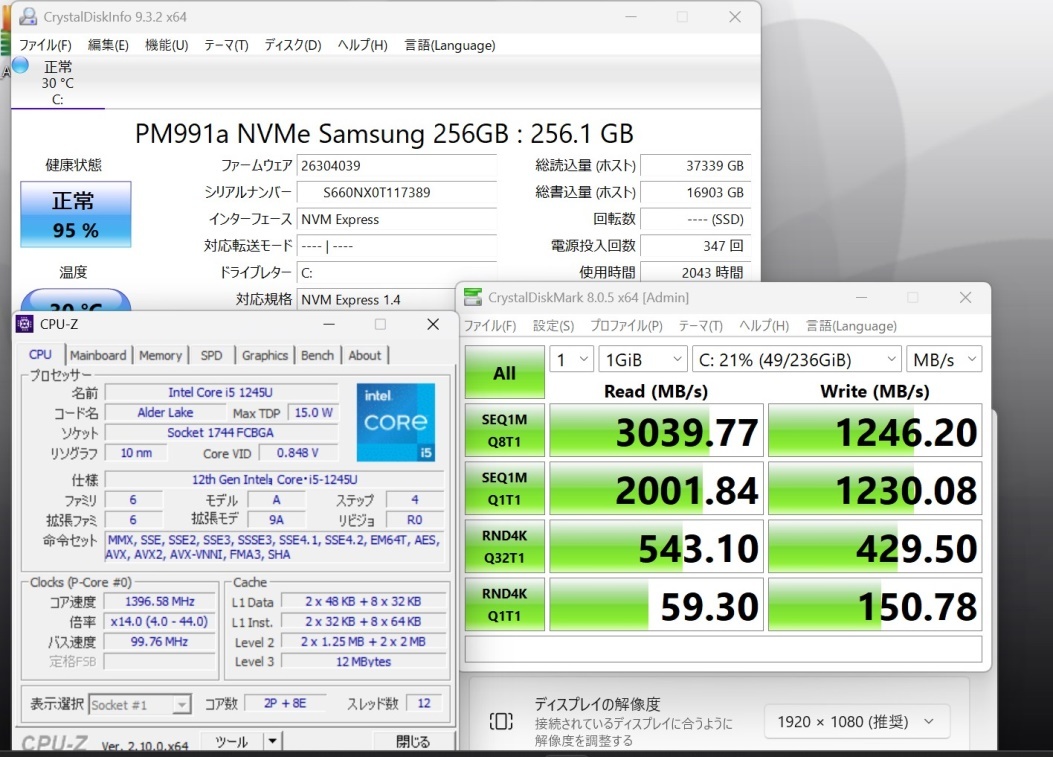Expand the ツール button dropdown arrow in CPU-Z

272,742
